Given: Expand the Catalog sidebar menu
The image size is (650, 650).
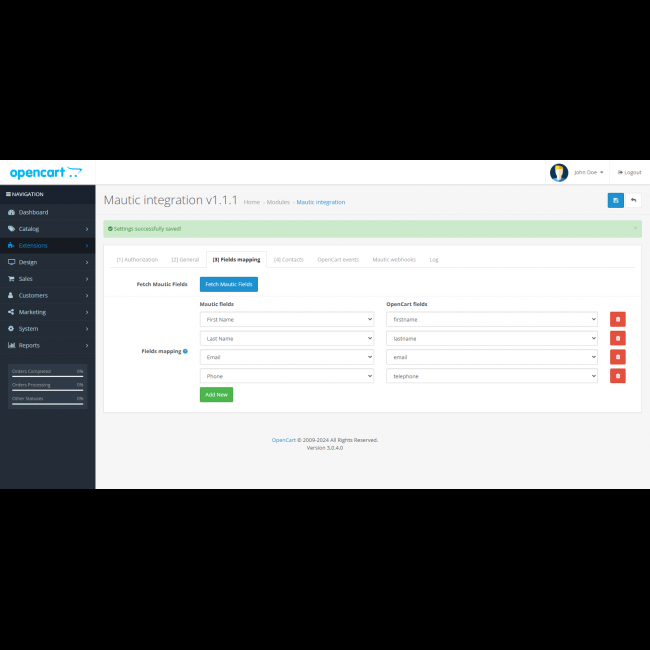Looking at the screenshot, I should coord(47,229).
